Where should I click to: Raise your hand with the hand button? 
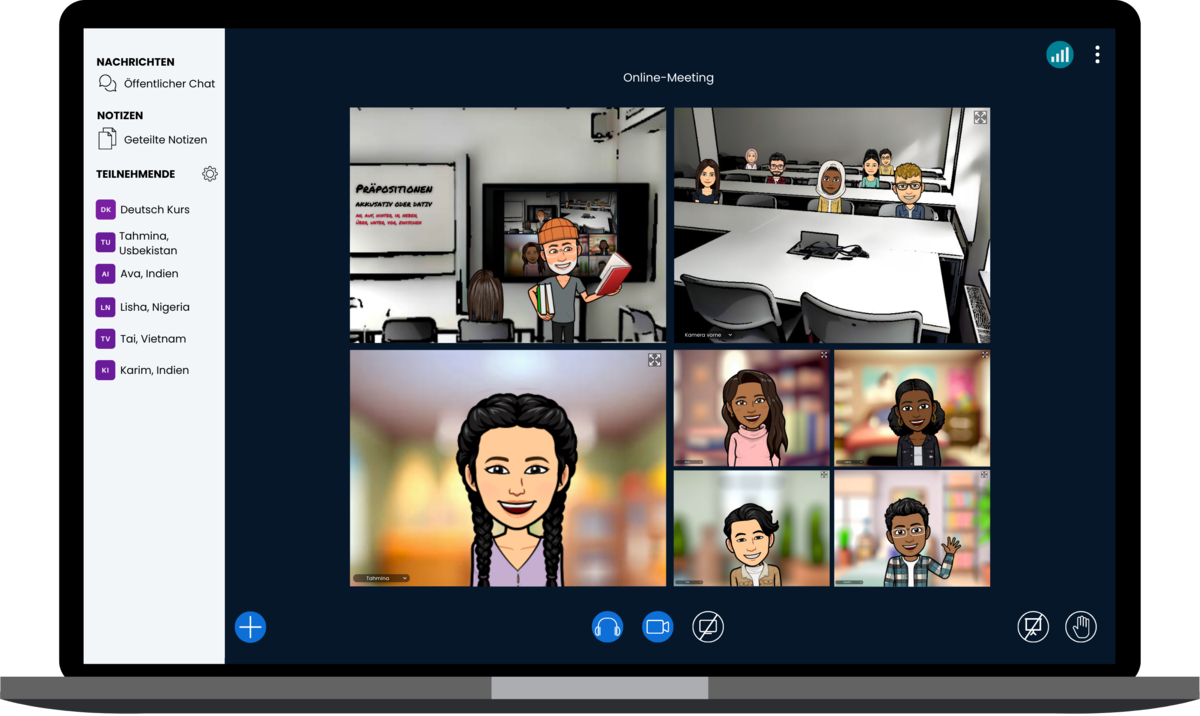pyautogui.click(x=1081, y=627)
